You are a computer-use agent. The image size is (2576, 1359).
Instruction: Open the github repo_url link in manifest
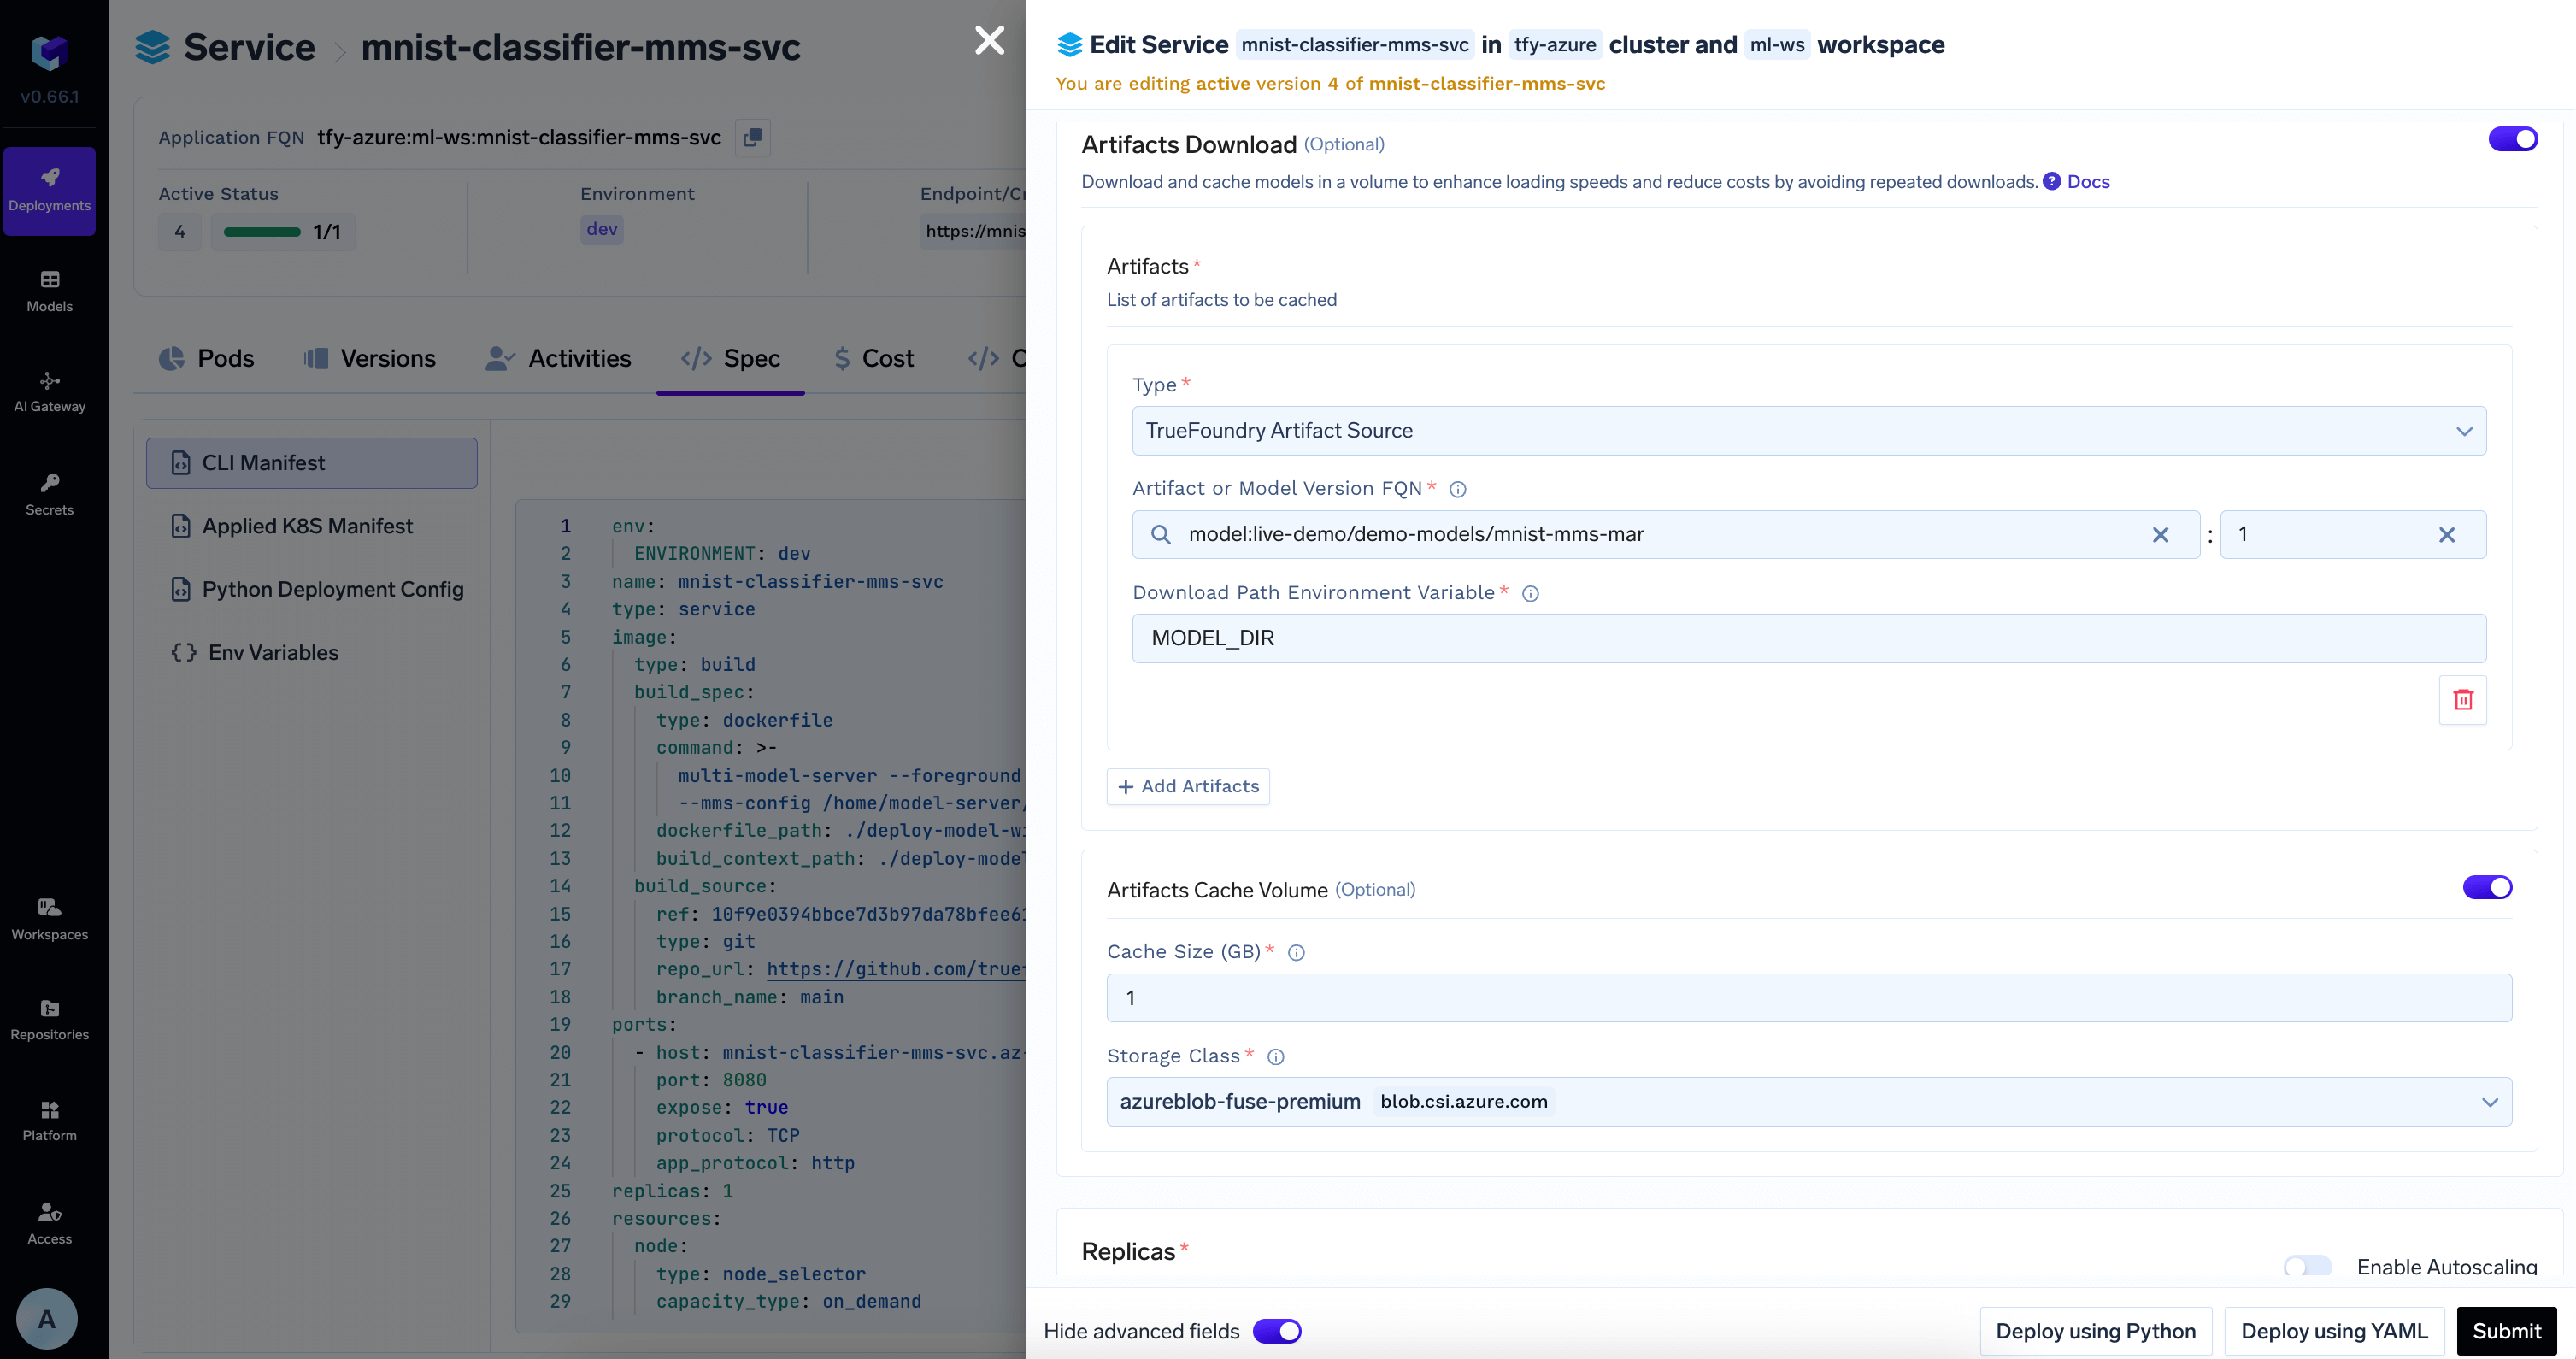coord(895,969)
